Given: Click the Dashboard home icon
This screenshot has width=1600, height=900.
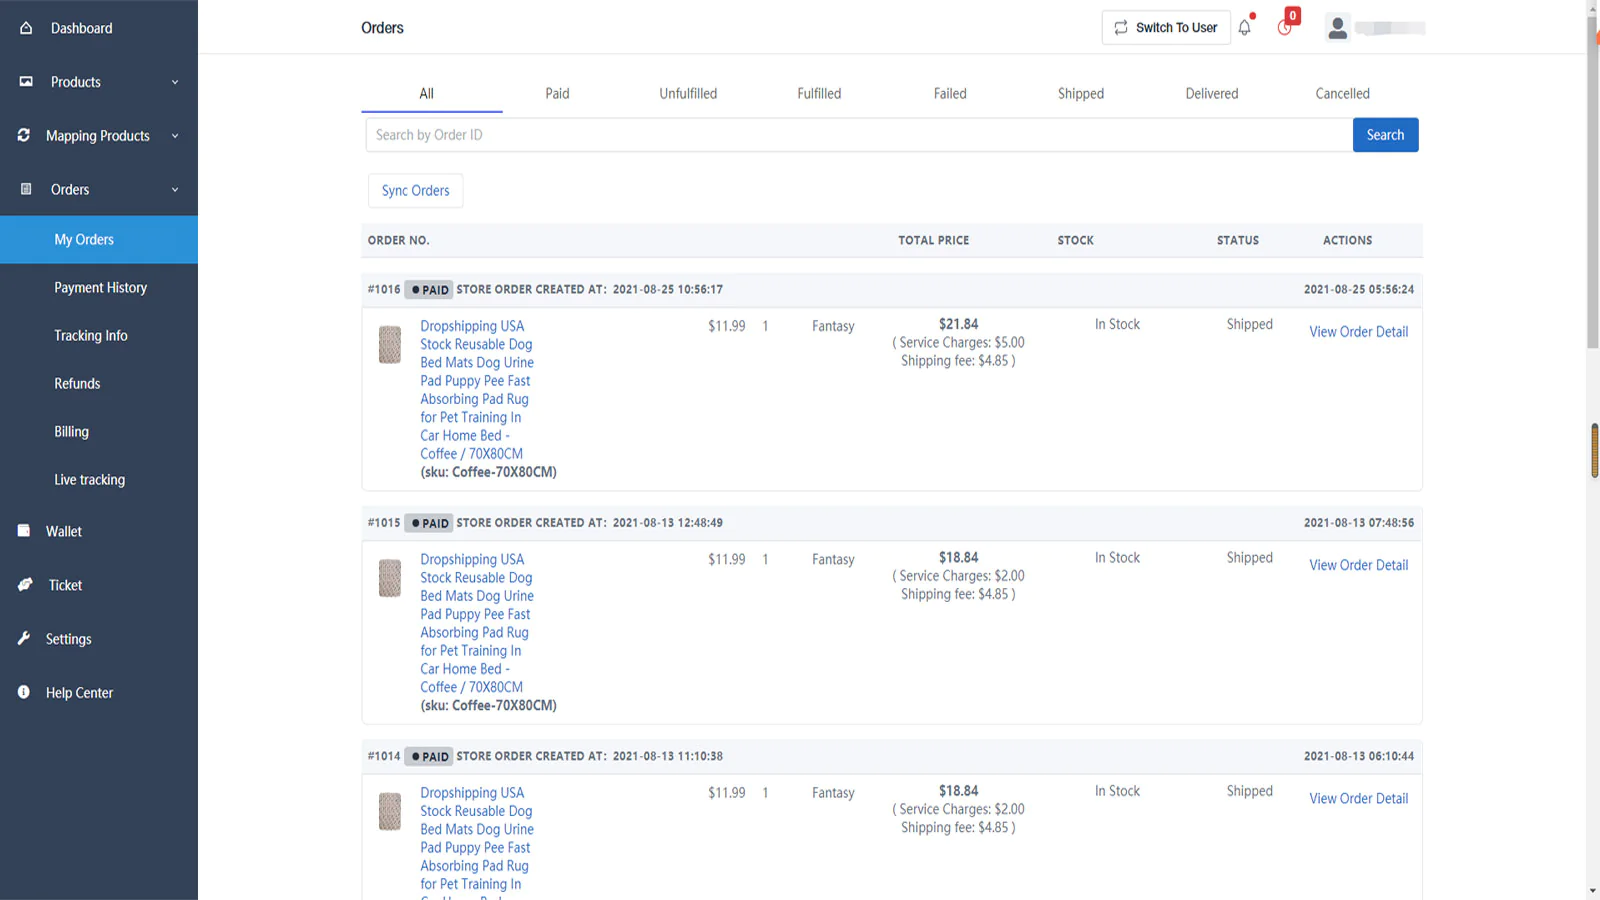Looking at the screenshot, I should (x=26, y=28).
